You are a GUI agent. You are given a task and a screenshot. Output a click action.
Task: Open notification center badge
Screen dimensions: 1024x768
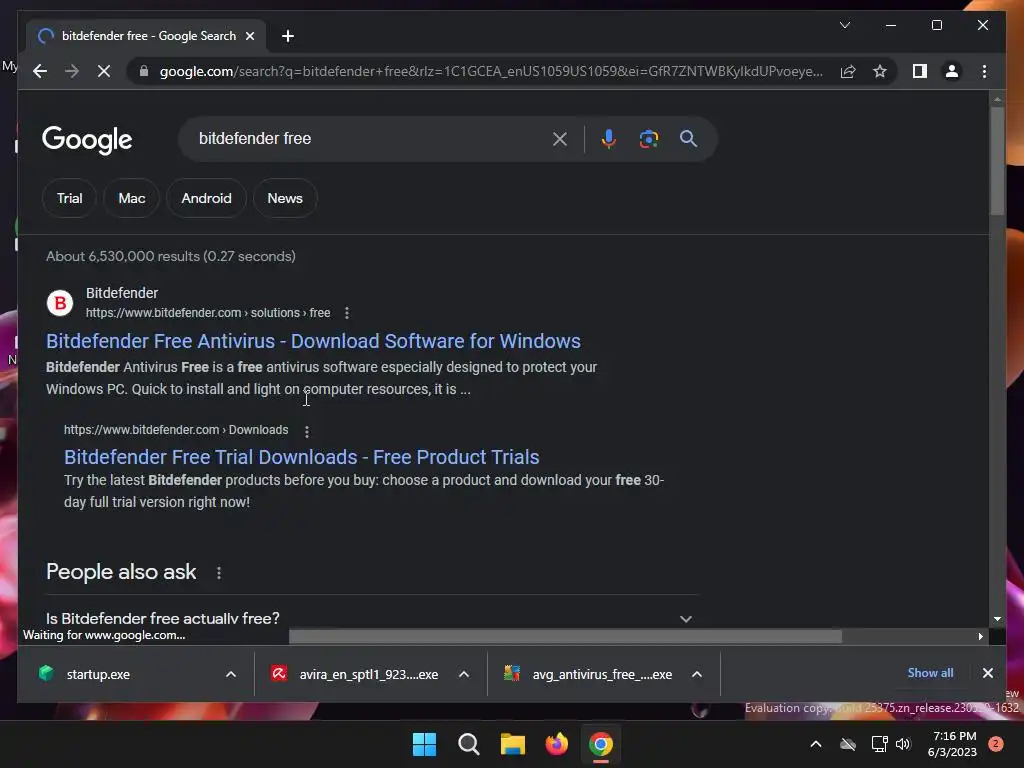[x=995, y=744]
